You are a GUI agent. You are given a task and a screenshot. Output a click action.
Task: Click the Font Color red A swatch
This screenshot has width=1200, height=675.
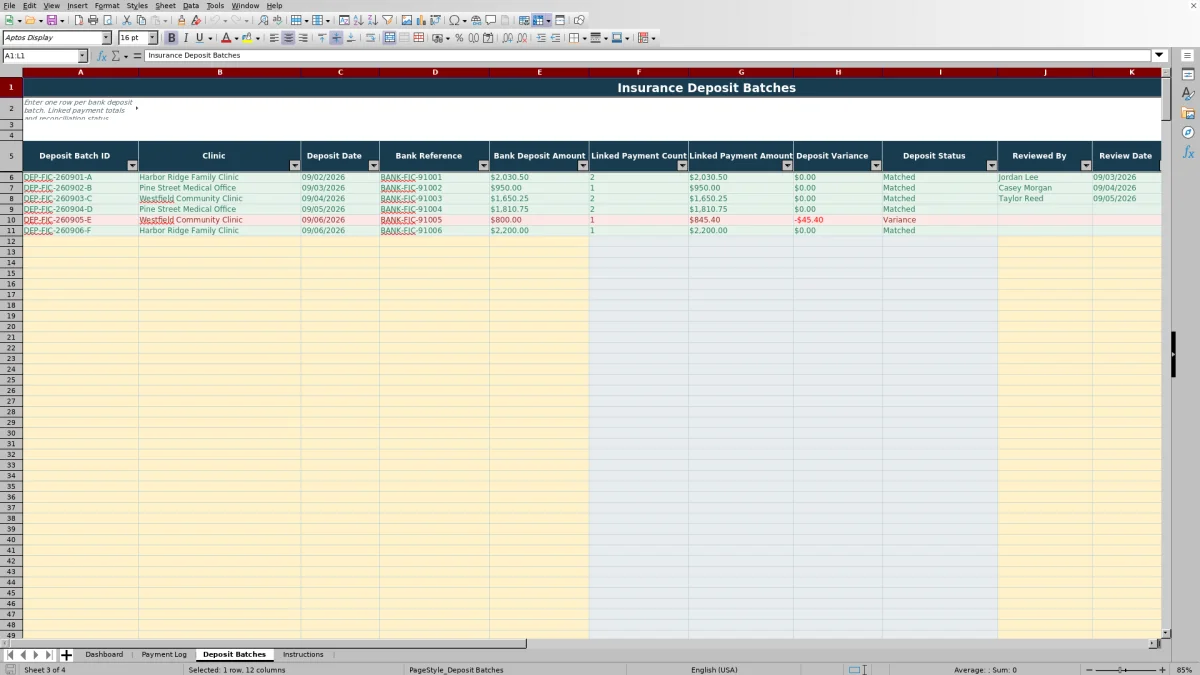[226, 38]
